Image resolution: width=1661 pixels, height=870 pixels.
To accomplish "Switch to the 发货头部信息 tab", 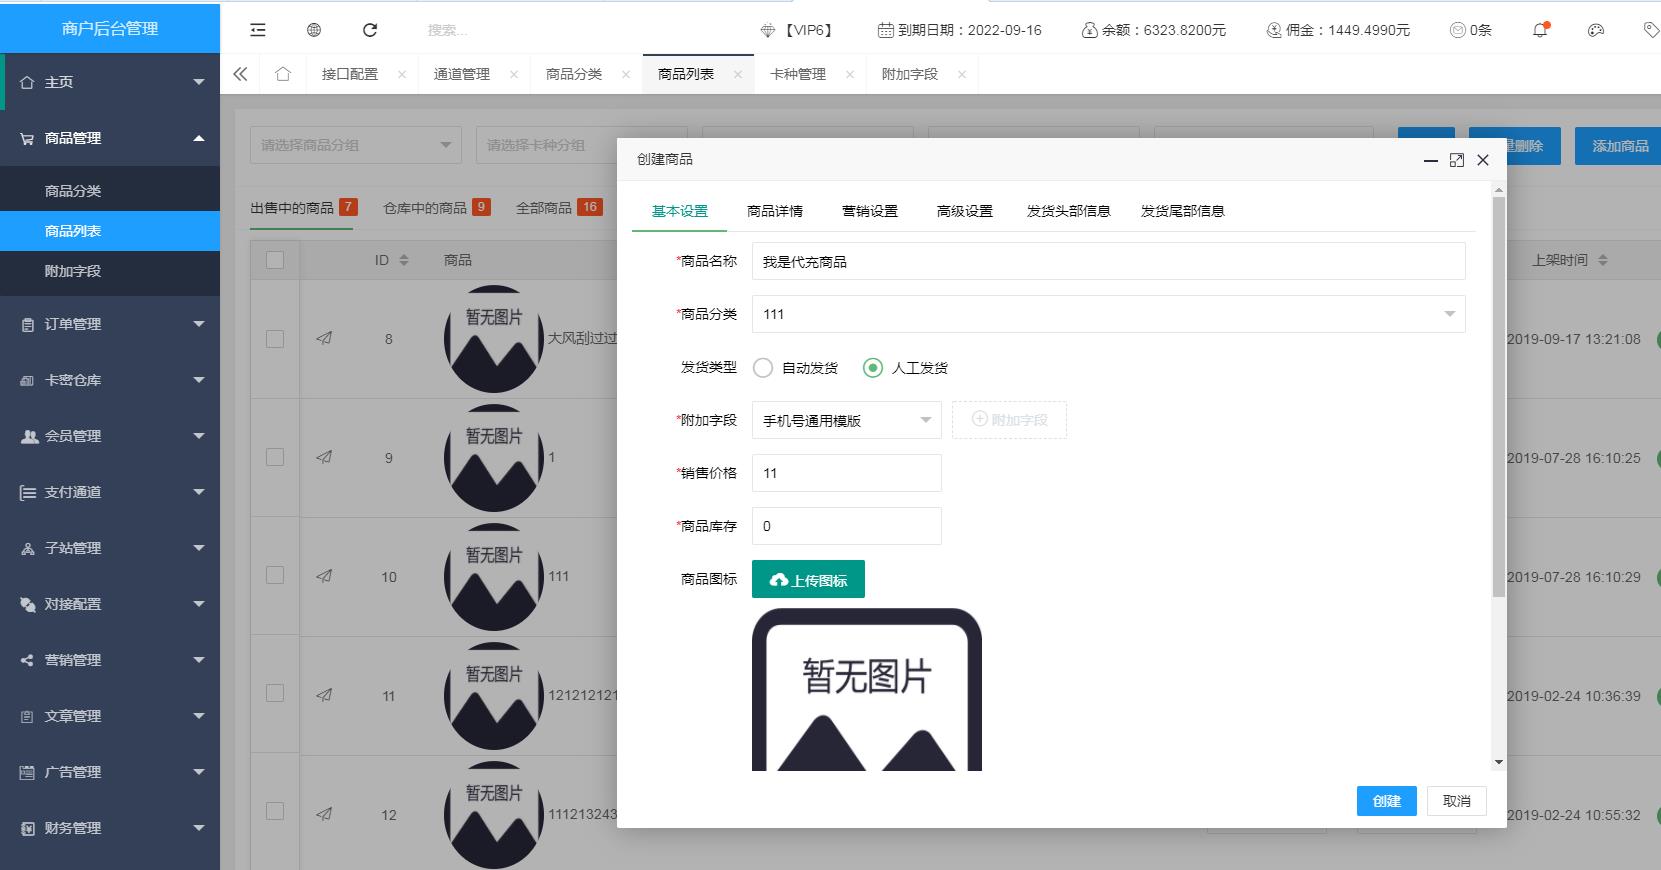I will [x=1069, y=211].
